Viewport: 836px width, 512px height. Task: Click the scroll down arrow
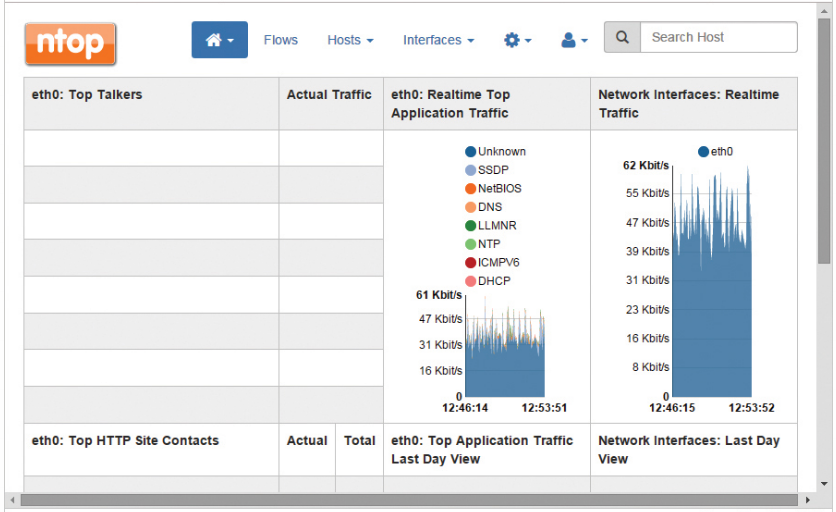click(824, 483)
